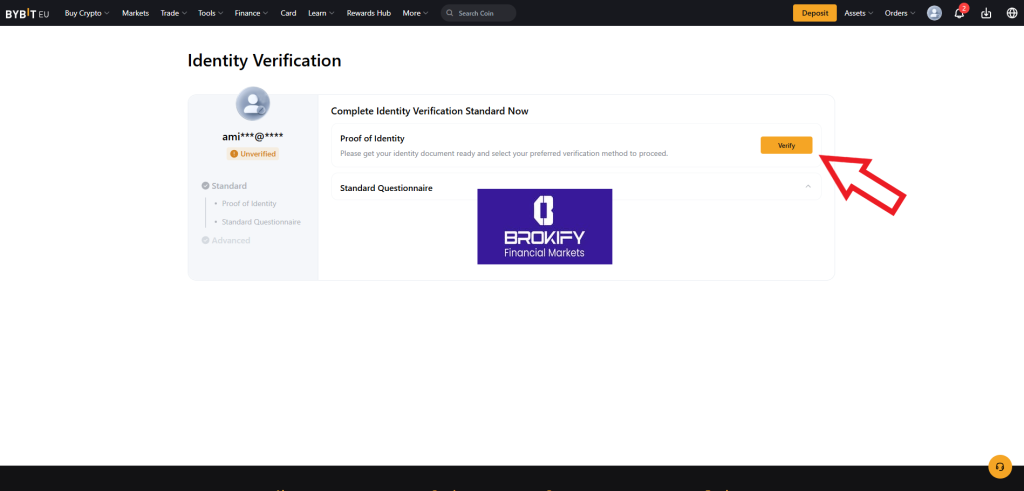Open the Rewards Hub menu item
This screenshot has height=491, width=1024.
[x=369, y=13]
